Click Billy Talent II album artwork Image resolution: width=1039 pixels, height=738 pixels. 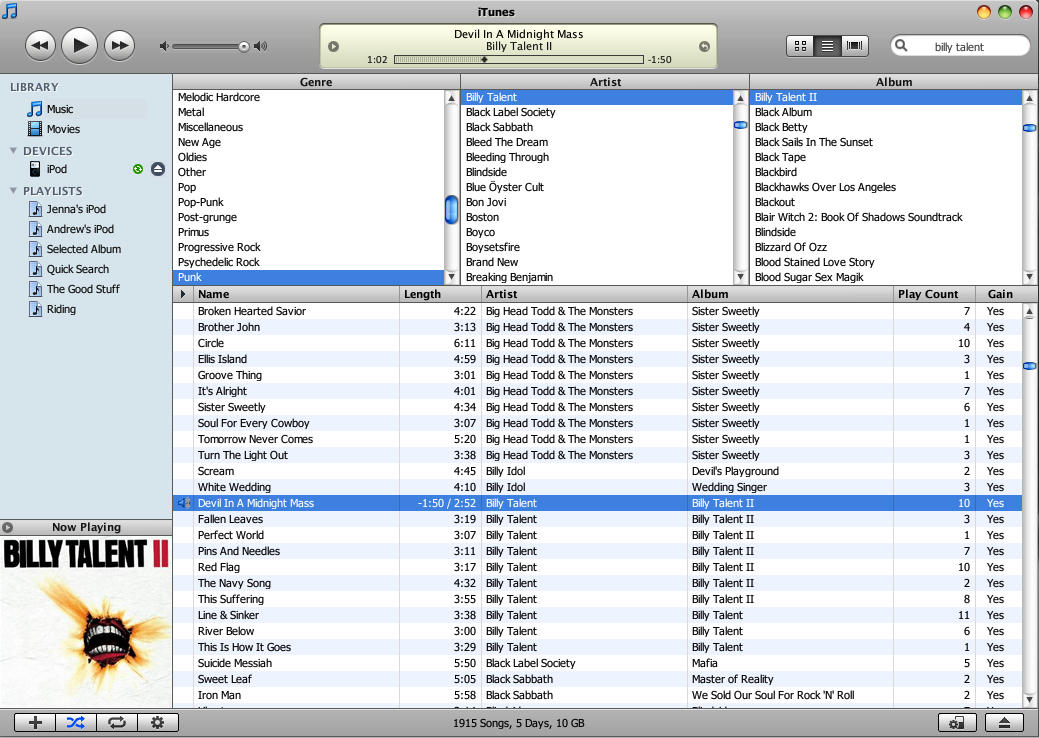point(86,621)
